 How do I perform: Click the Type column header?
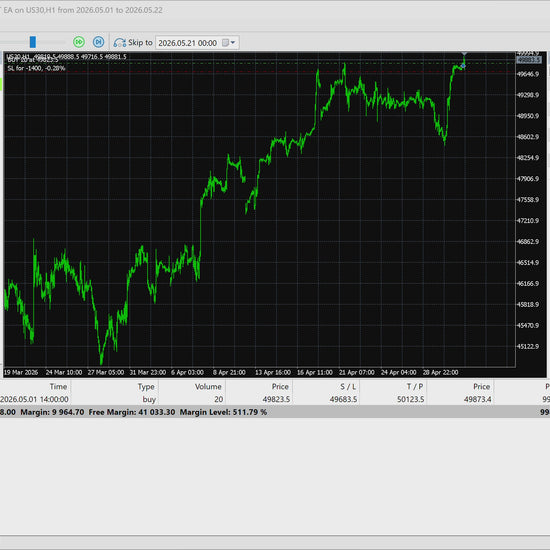(146, 387)
